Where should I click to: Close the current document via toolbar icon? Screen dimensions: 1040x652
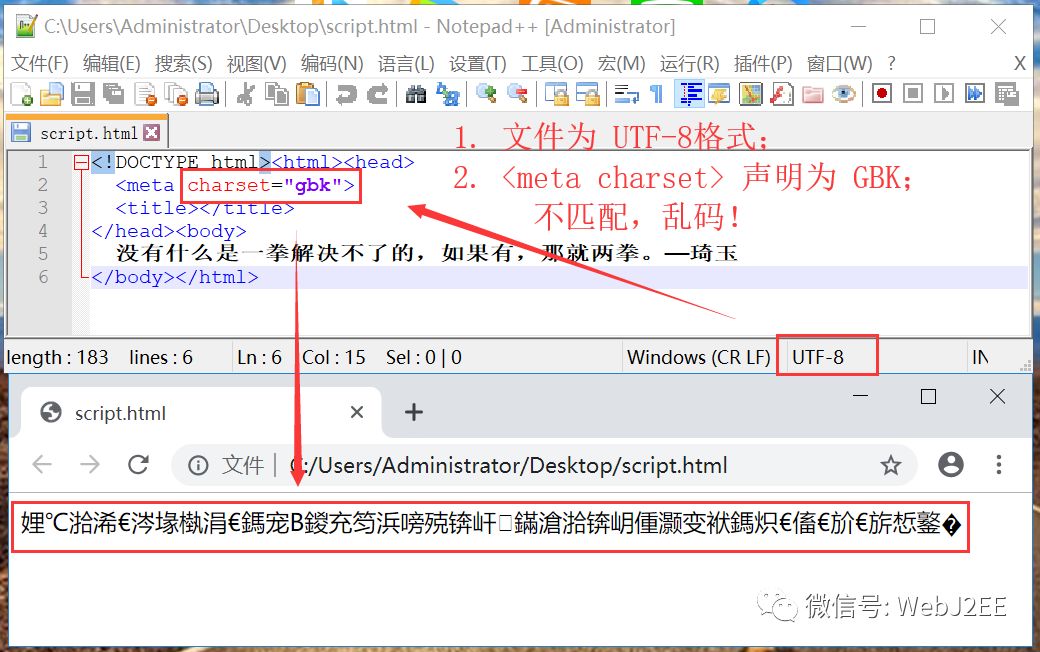click(145, 94)
